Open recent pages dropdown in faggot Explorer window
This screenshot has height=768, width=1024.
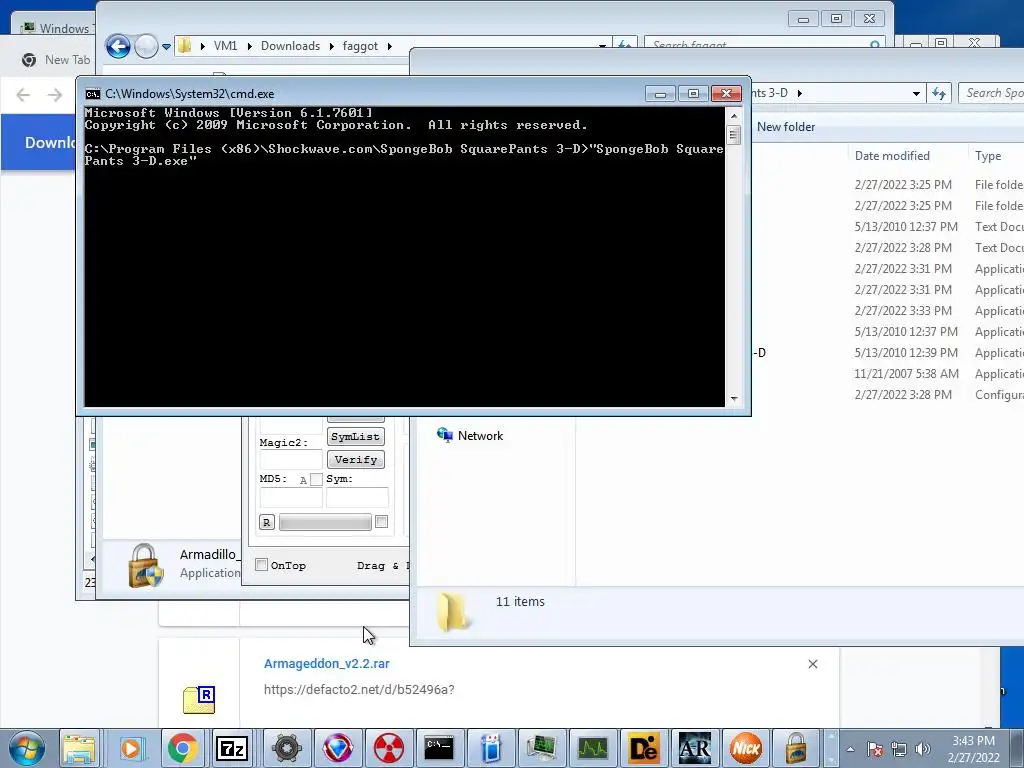click(167, 46)
